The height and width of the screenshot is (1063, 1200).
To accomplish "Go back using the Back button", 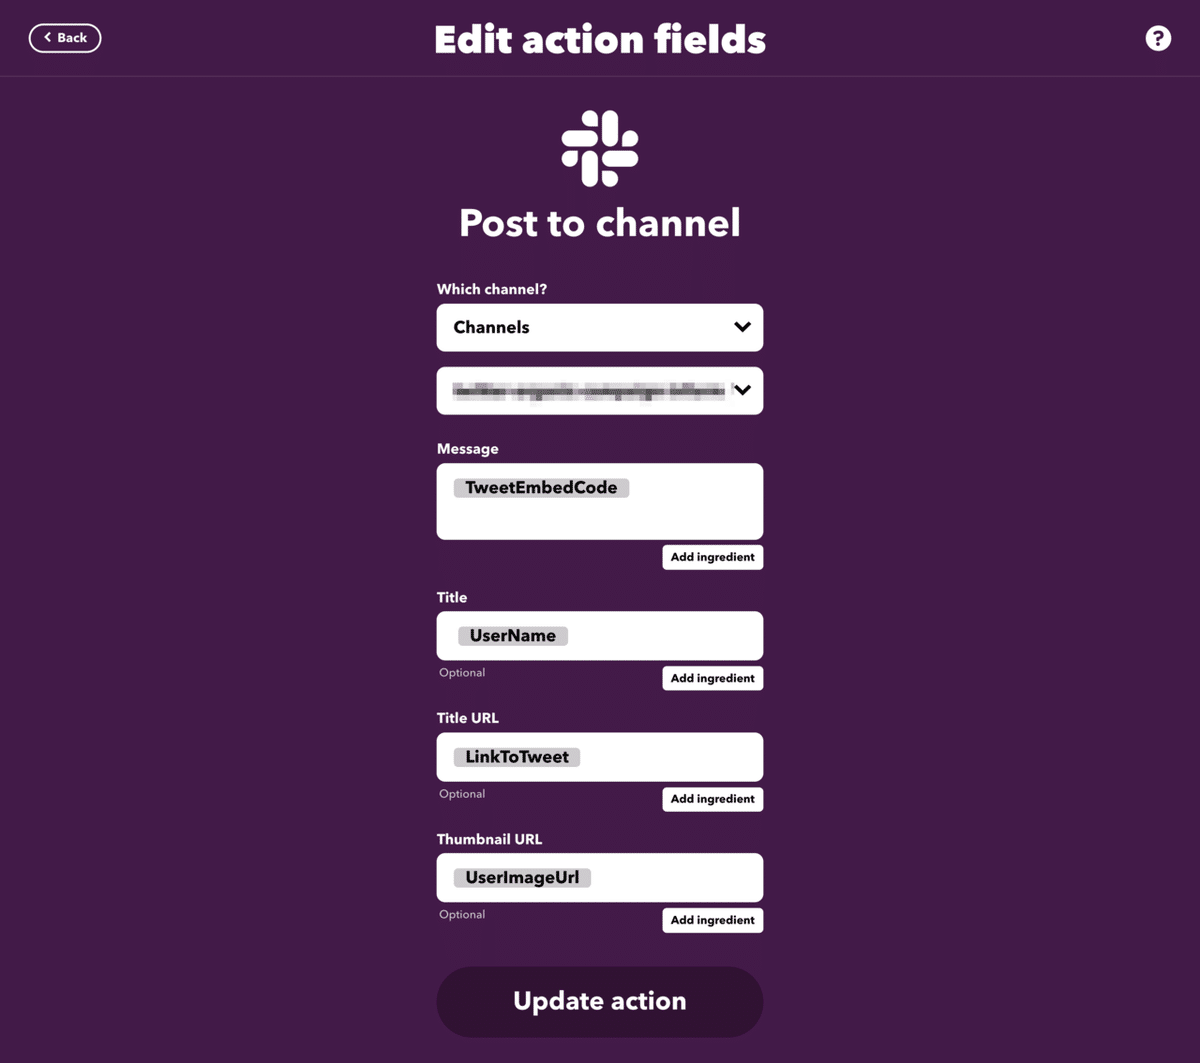I will tap(65, 38).
